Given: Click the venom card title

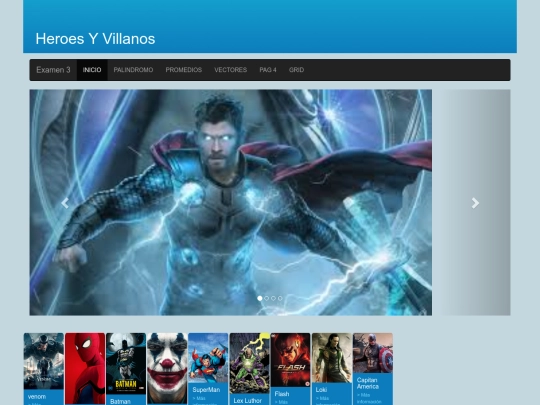Looking at the screenshot, I should [x=37, y=396].
